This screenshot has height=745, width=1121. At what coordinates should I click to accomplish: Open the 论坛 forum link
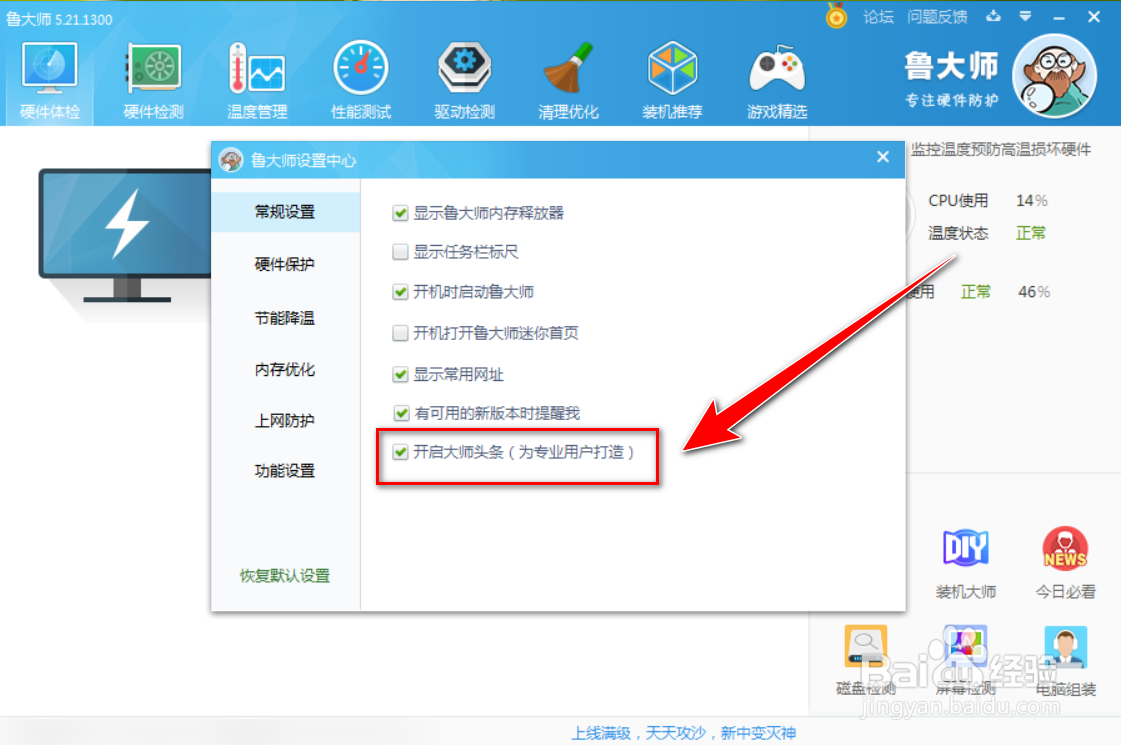[x=878, y=16]
